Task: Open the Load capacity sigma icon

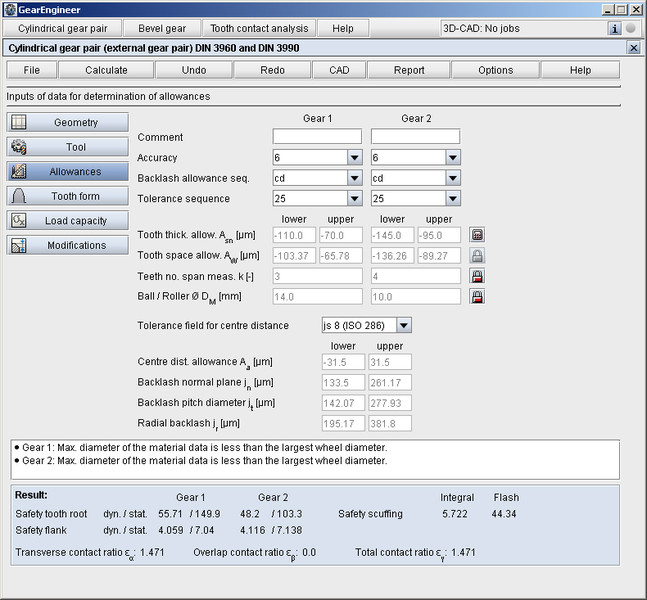Action: 19,221
